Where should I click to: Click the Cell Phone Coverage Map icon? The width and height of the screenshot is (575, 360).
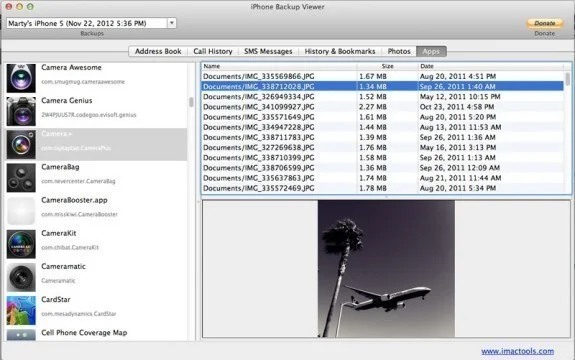click(21, 335)
